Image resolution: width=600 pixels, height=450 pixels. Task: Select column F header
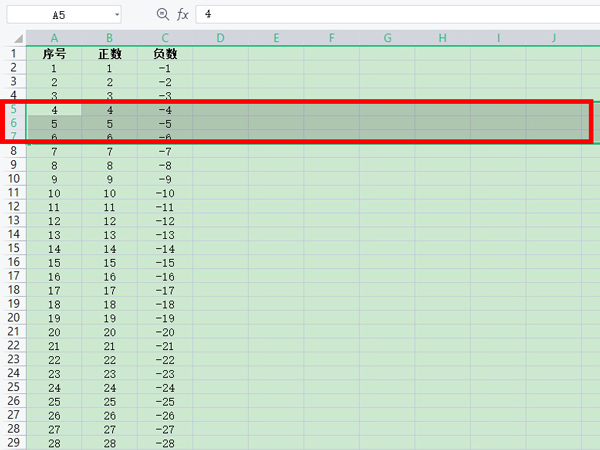pyautogui.click(x=332, y=38)
